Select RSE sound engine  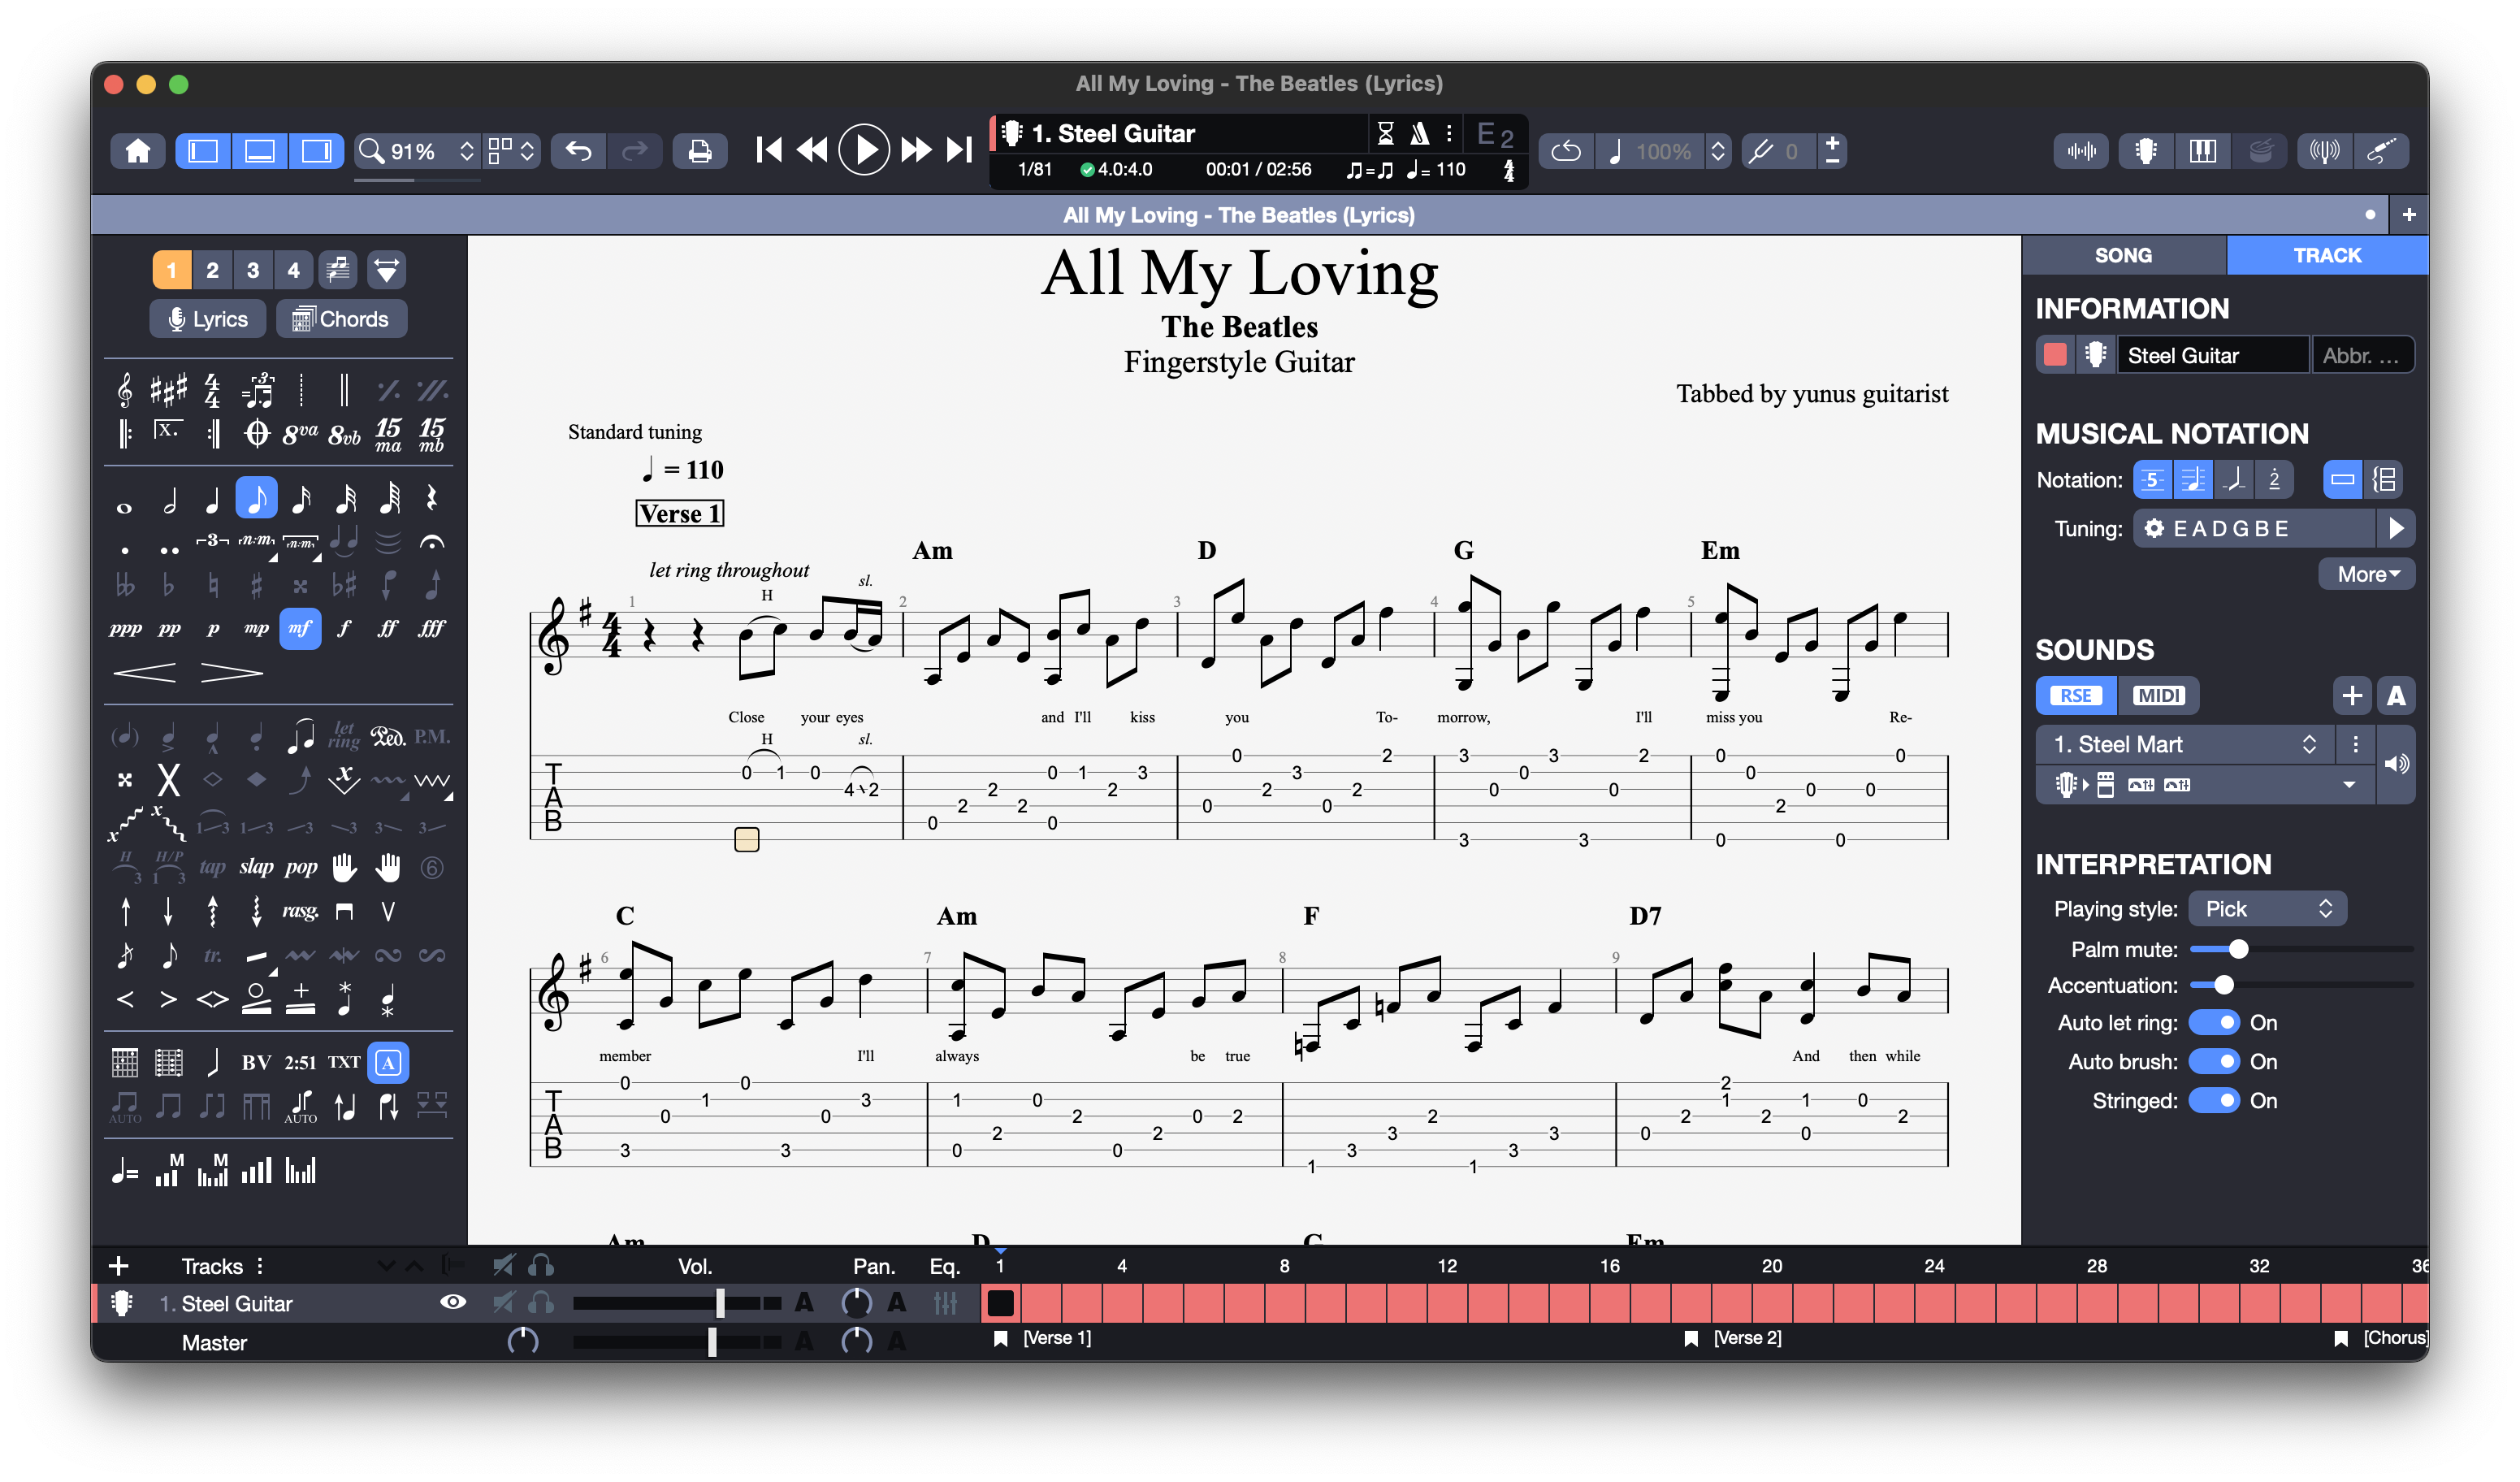click(2076, 696)
